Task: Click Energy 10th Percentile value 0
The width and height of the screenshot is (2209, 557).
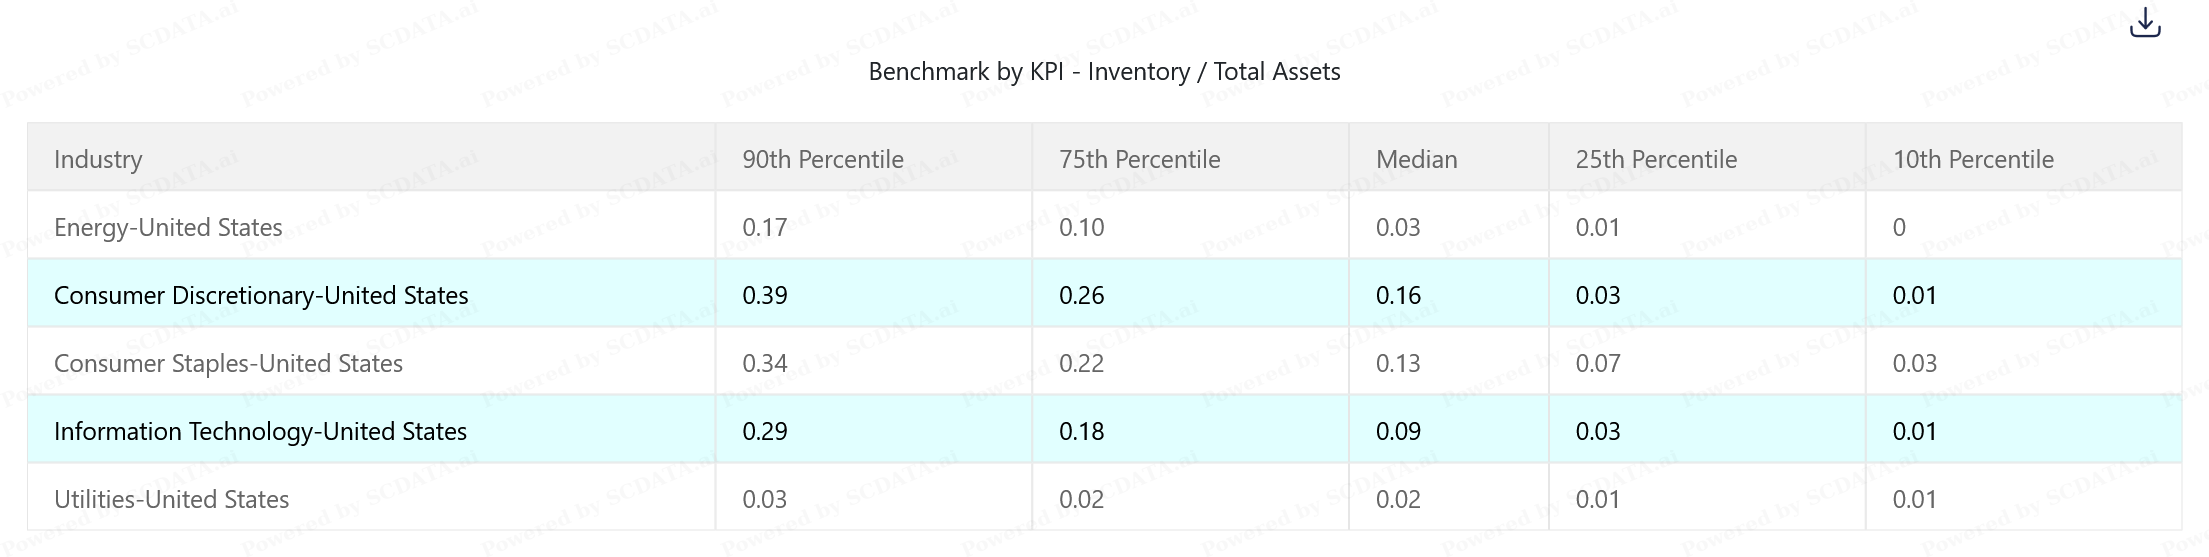Action: coord(1899,227)
